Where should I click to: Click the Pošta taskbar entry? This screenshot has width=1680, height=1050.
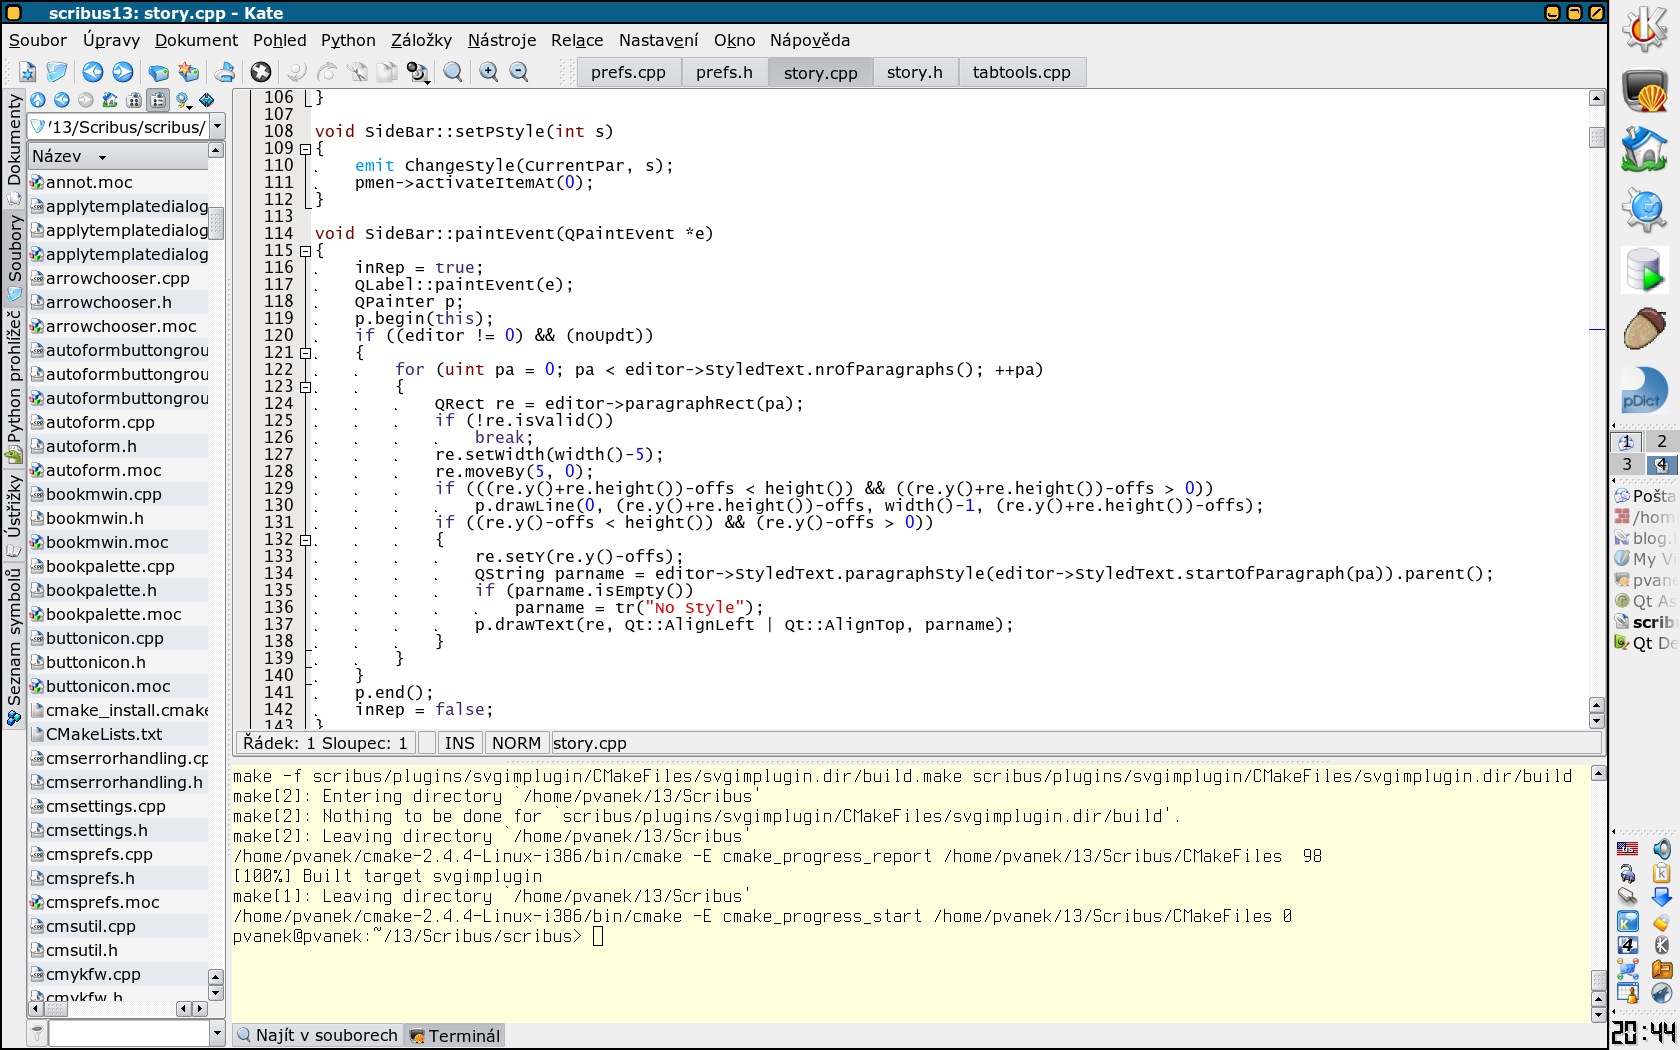coord(1646,496)
